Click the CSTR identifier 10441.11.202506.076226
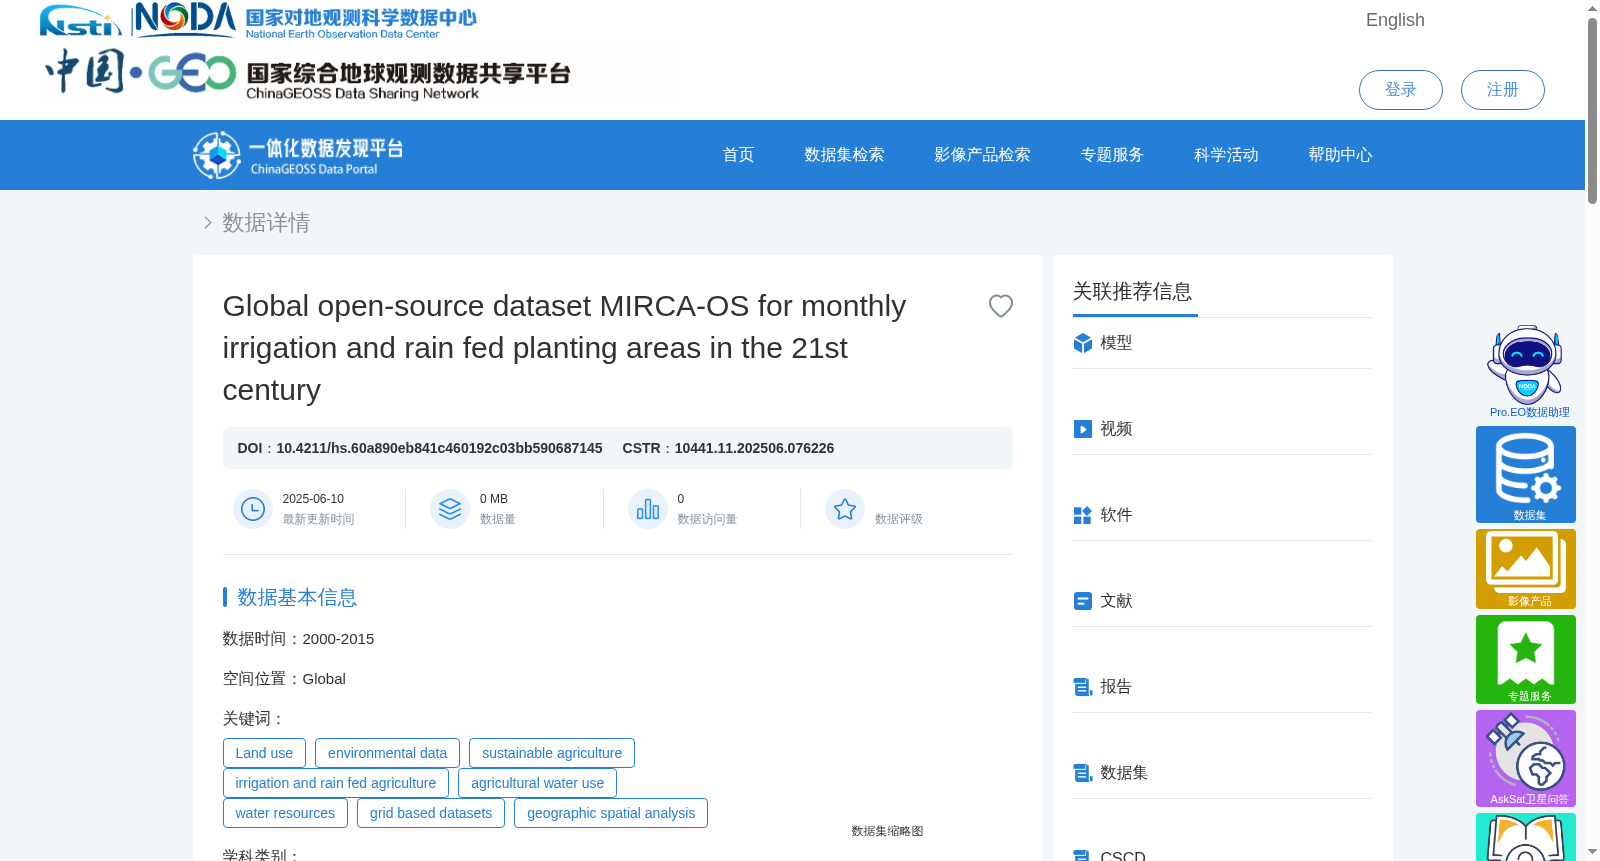Viewport: 1600px width, 861px height. coord(754,448)
